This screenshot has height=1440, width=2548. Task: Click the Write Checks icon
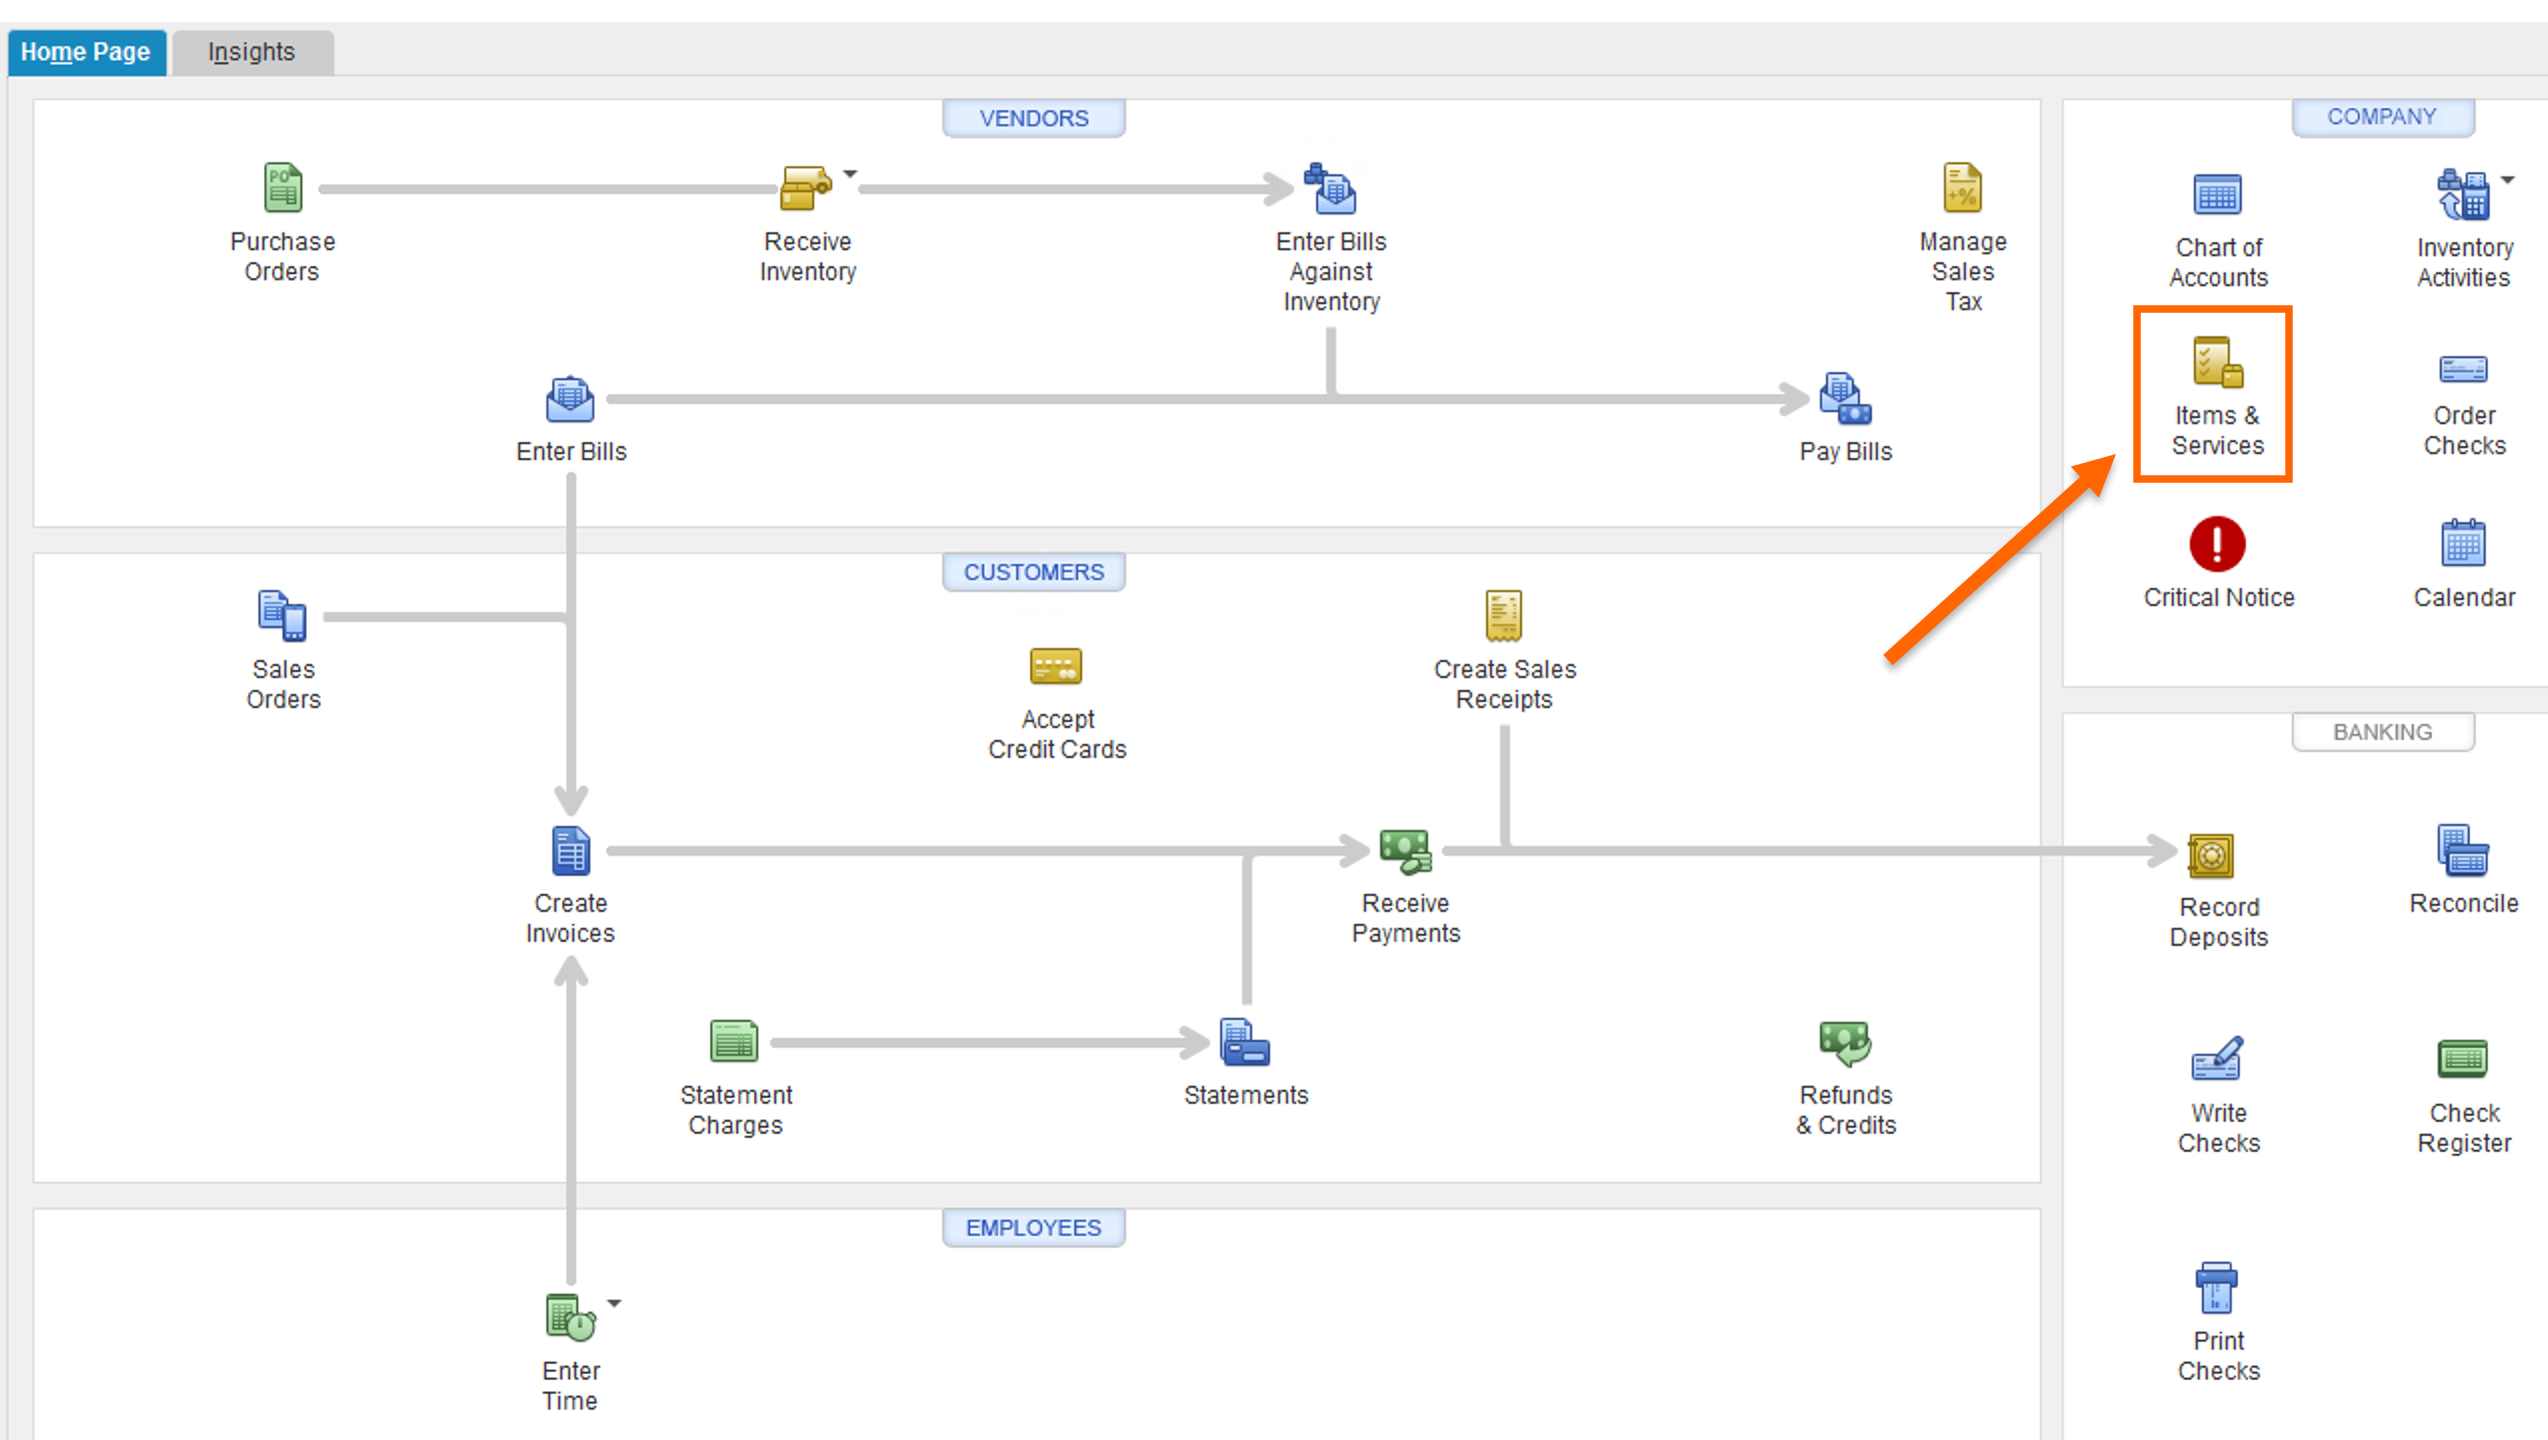[2217, 1060]
